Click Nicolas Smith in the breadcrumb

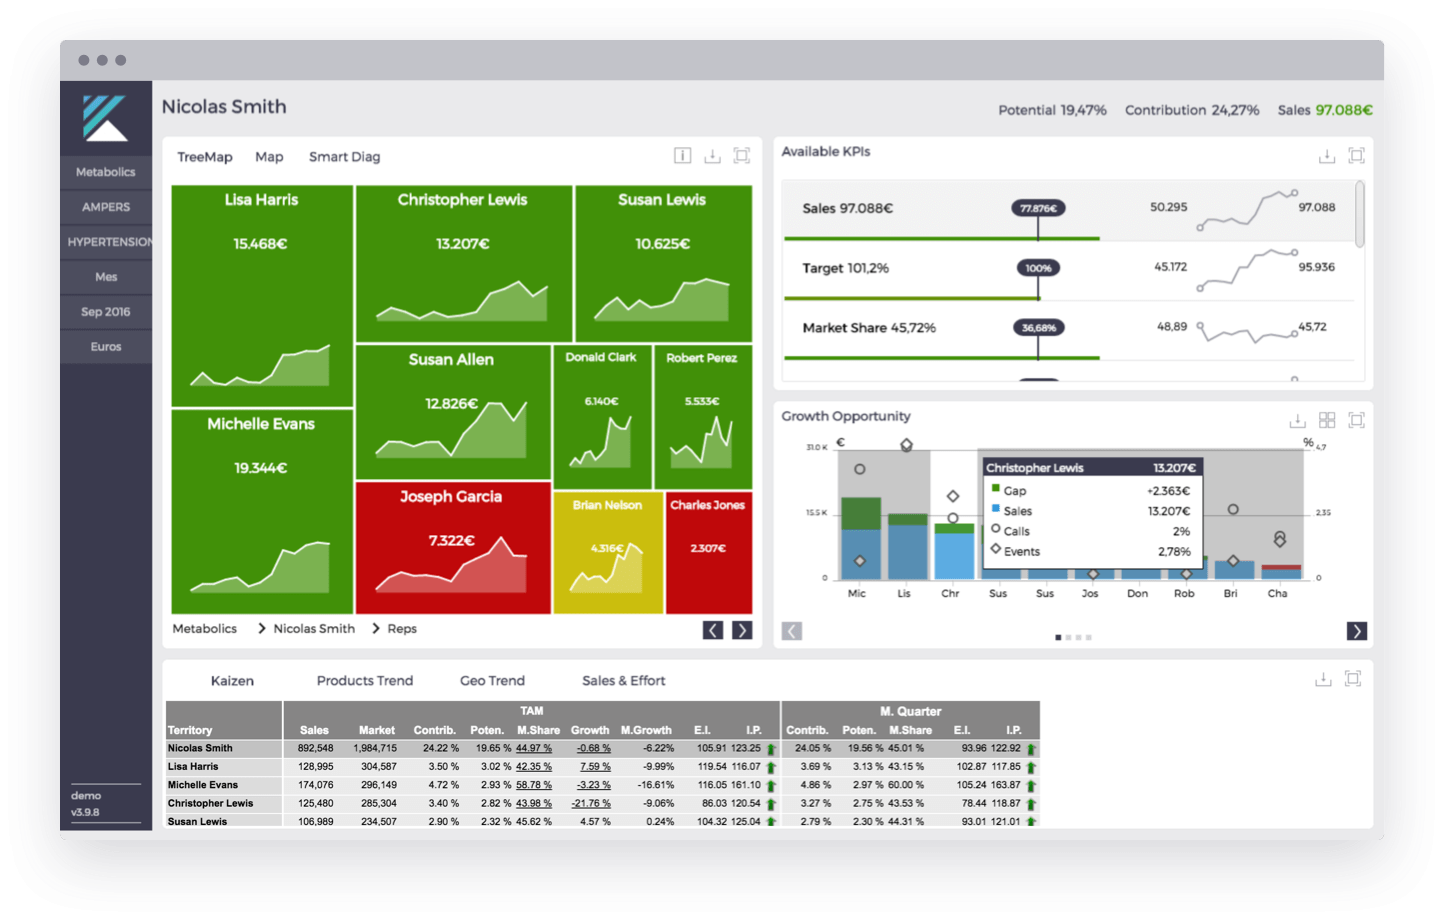point(314,629)
